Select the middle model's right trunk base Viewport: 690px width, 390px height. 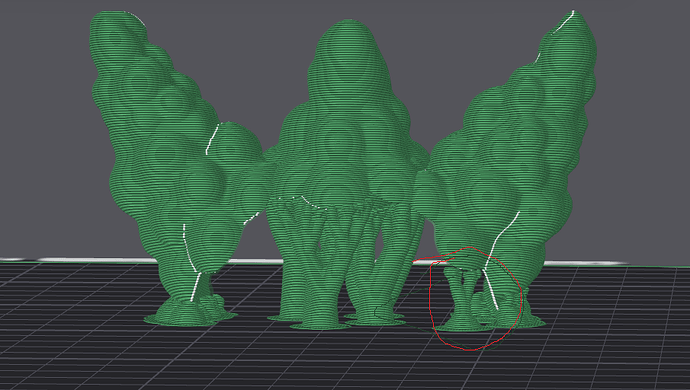(x=374, y=319)
